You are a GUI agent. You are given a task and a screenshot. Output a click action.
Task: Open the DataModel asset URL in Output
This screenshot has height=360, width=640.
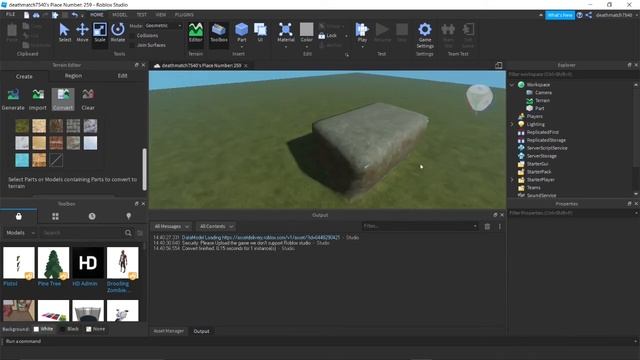click(x=281, y=238)
